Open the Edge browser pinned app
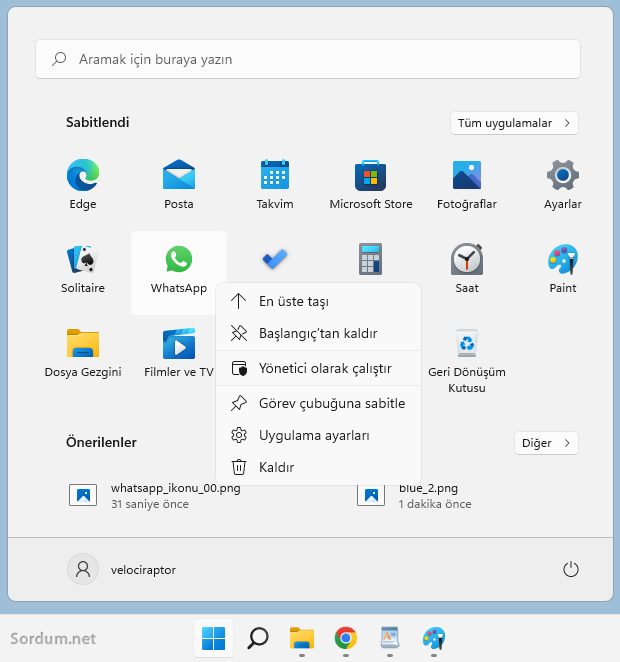The image size is (620, 662). pyautogui.click(x=83, y=184)
